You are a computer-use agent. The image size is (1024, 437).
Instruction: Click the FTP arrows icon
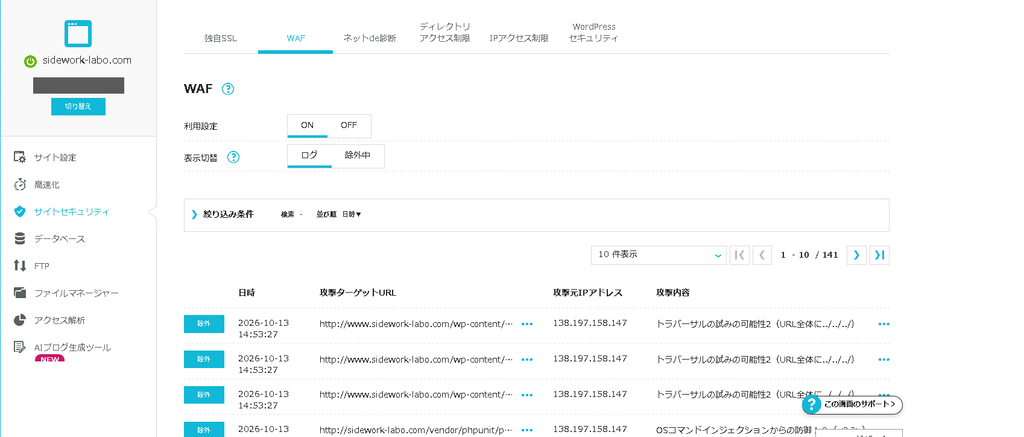click(x=20, y=266)
